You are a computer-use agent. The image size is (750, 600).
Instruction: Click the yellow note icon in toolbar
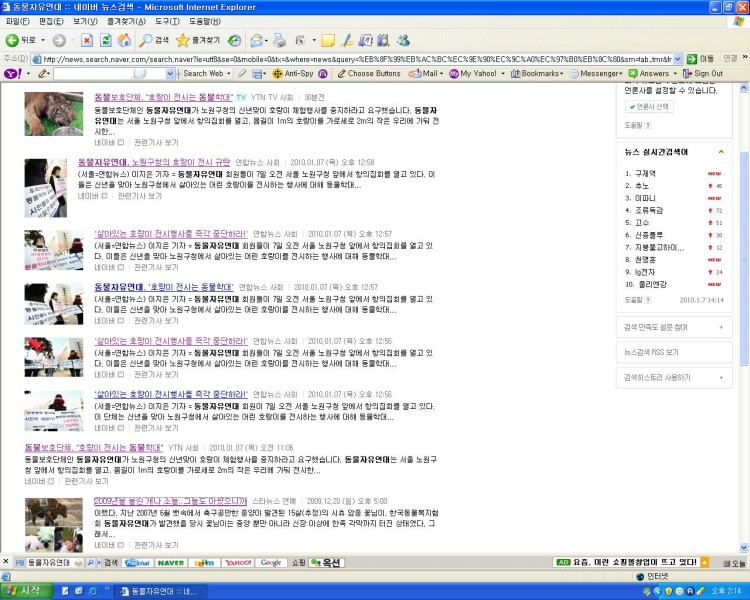(328, 41)
